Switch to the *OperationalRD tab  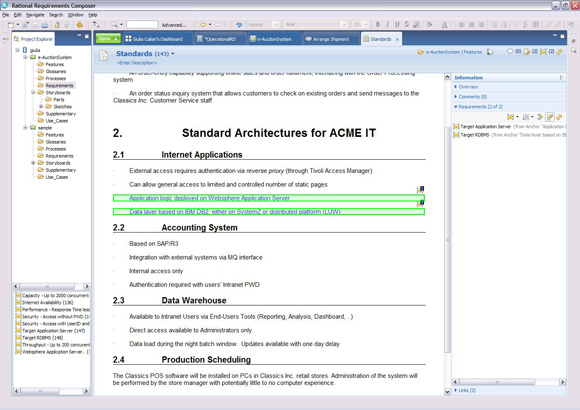click(x=219, y=39)
